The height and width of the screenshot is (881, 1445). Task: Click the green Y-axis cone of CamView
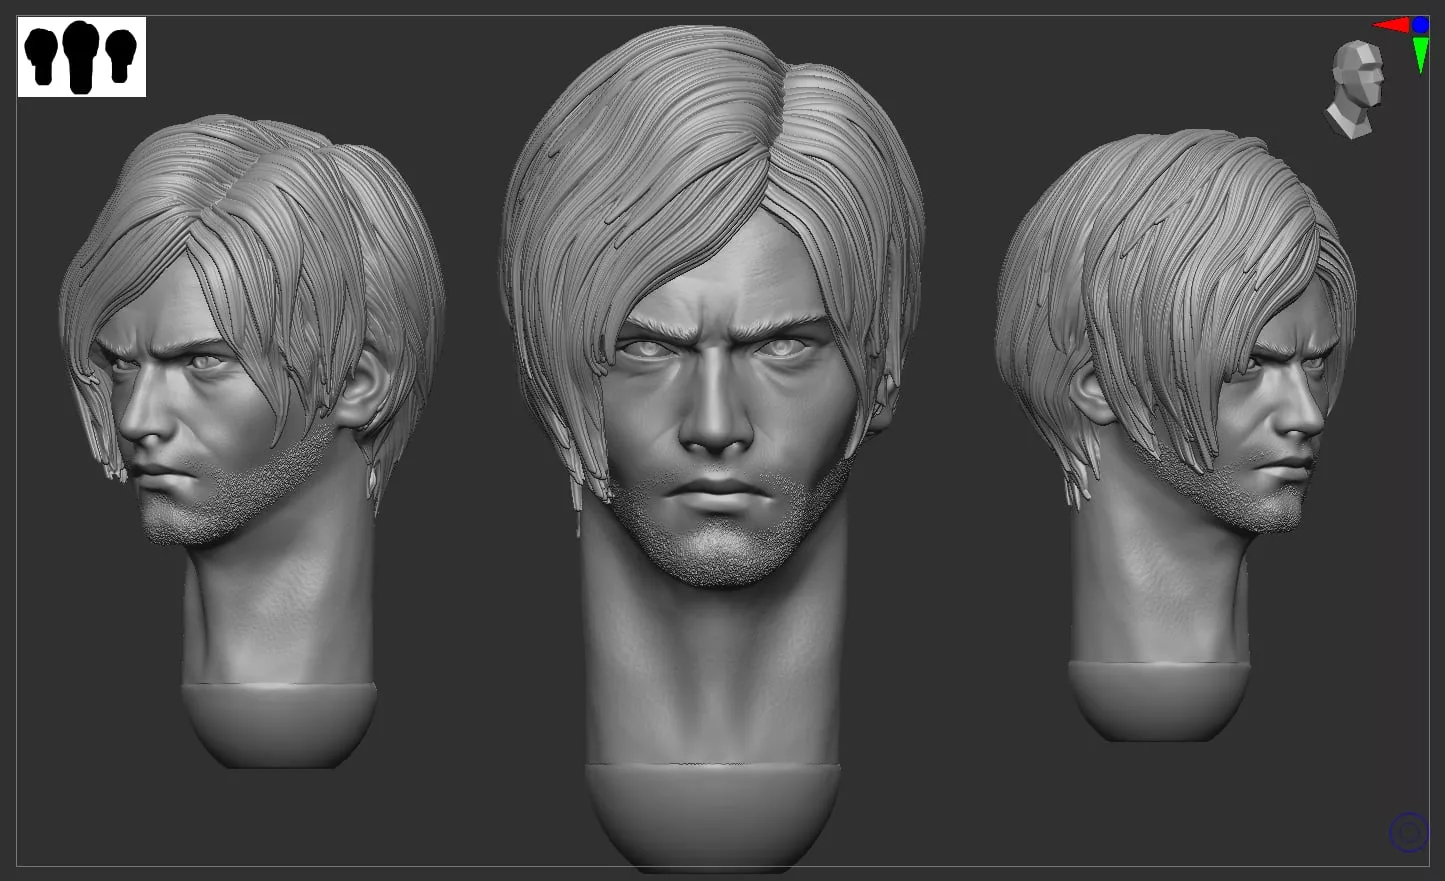tap(1421, 55)
